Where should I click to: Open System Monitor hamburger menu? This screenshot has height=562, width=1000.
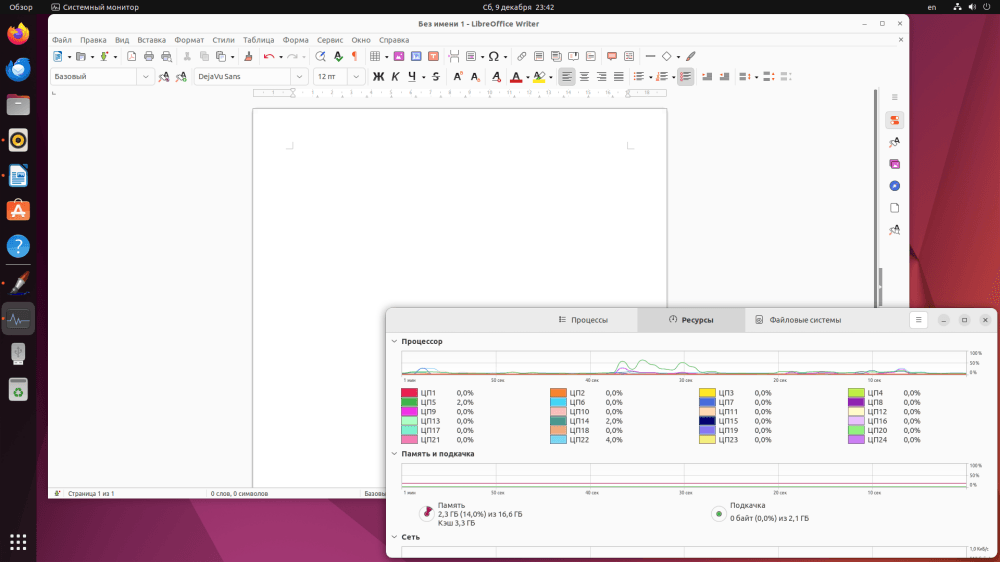[918, 320]
